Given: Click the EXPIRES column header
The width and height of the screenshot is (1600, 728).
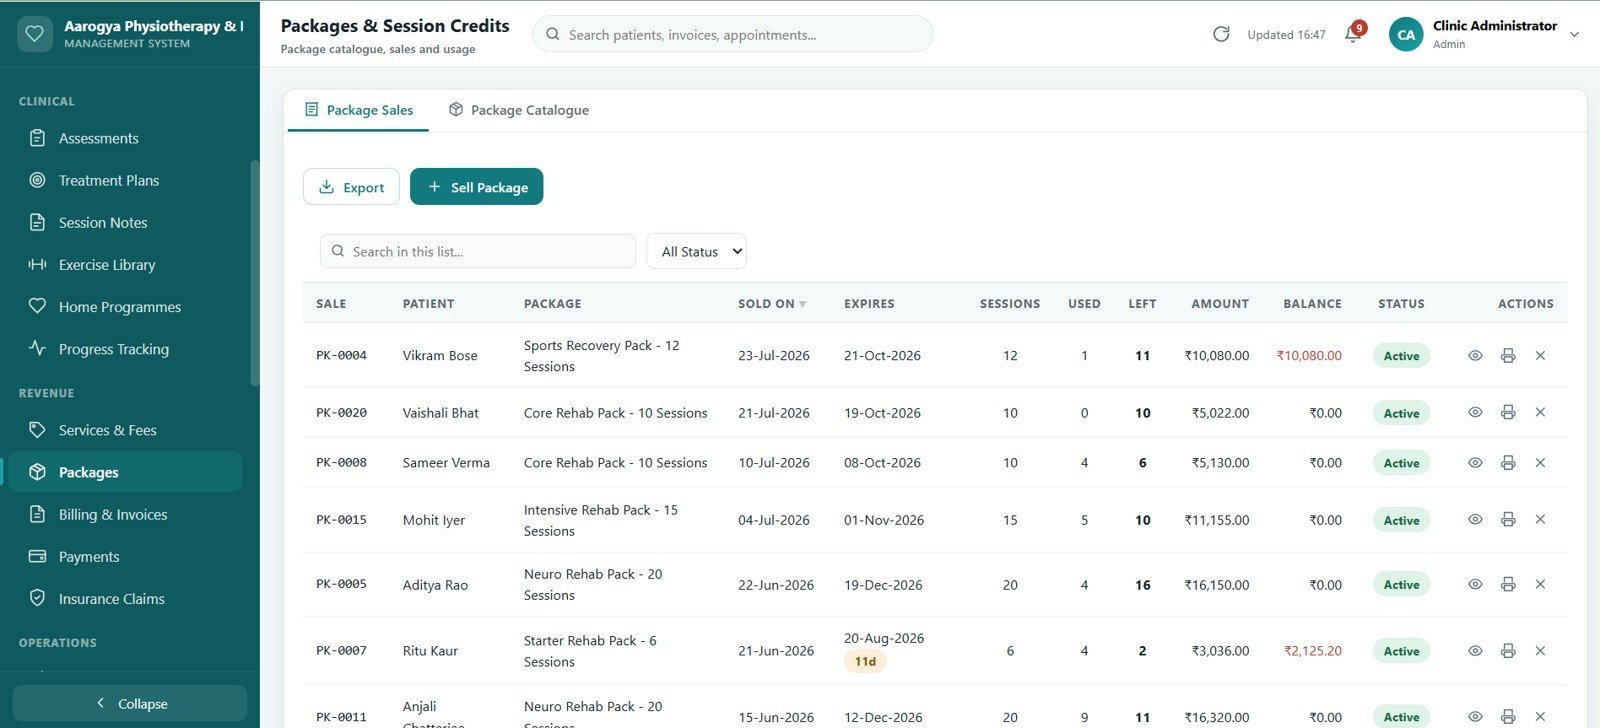Looking at the screenshot, I should tap(869, 304).
